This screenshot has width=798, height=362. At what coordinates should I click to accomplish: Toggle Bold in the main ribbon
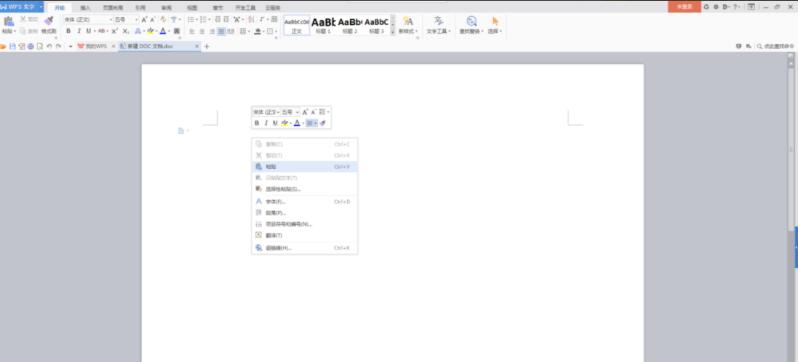tap(68, 31)
